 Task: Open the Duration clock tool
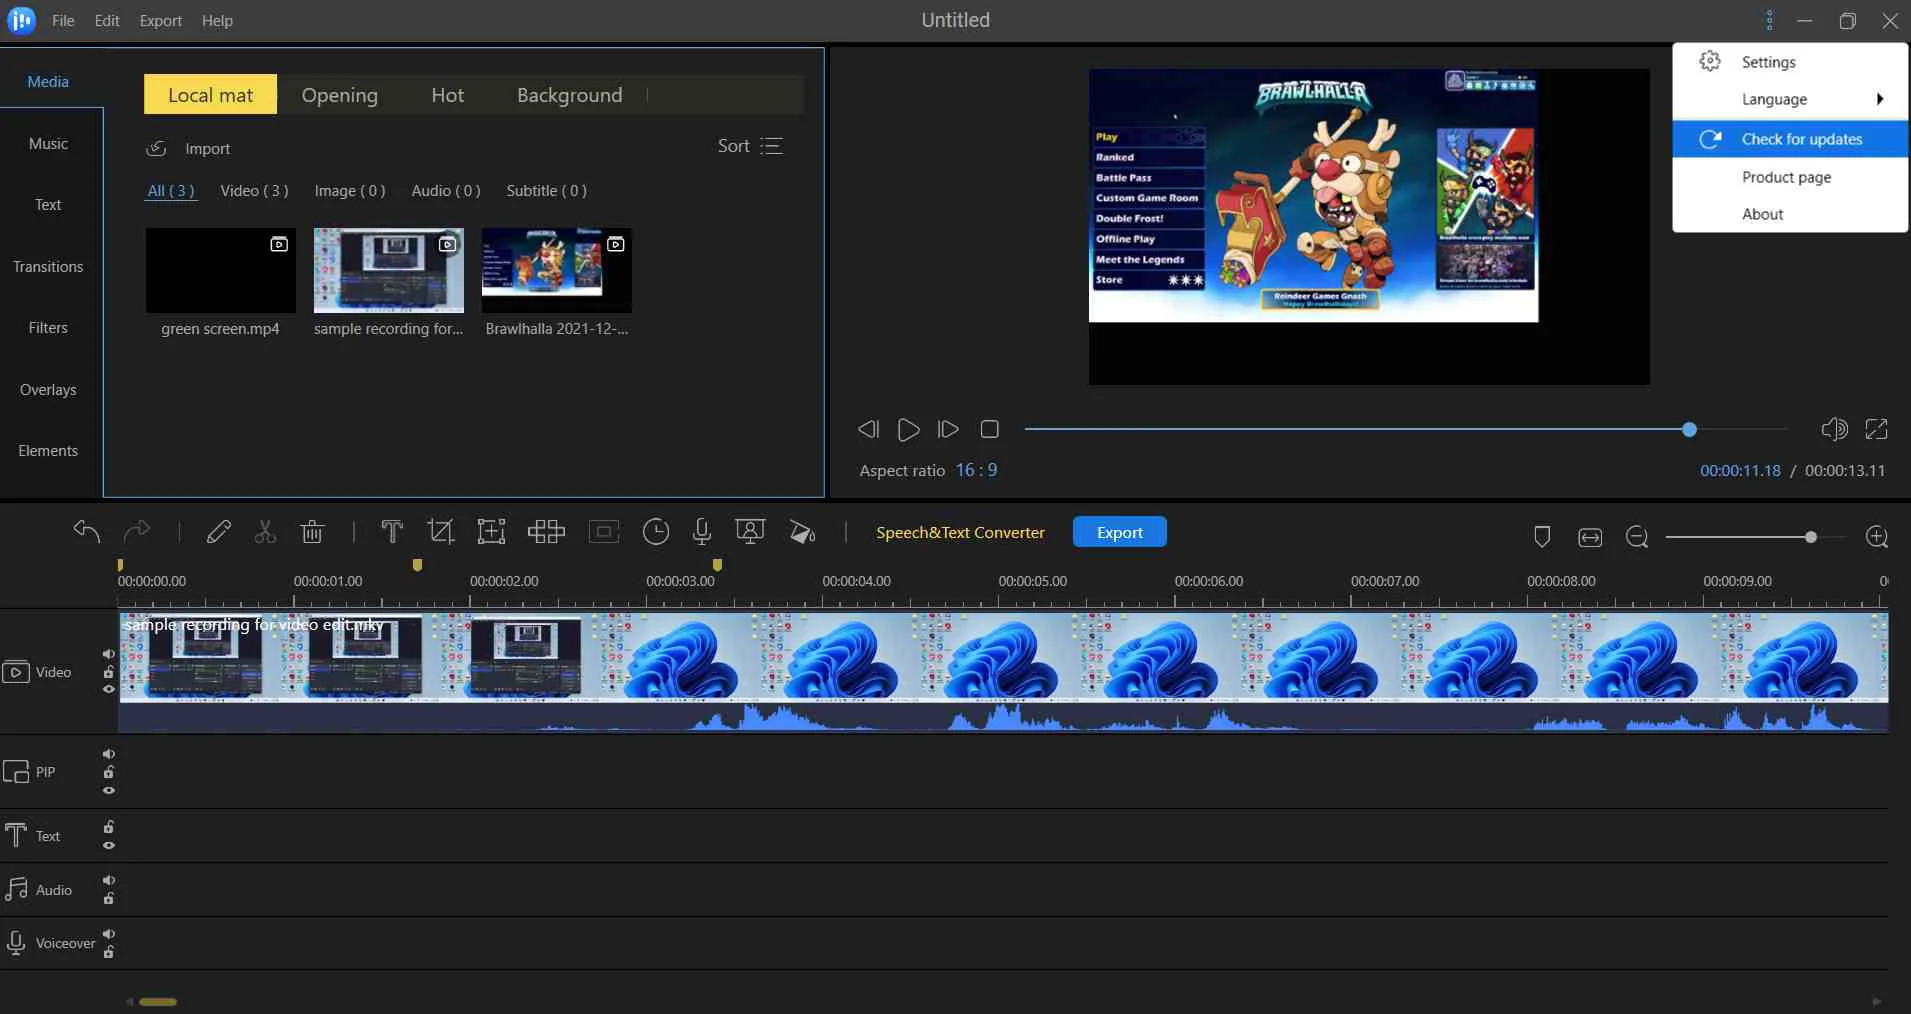point(656,531)
